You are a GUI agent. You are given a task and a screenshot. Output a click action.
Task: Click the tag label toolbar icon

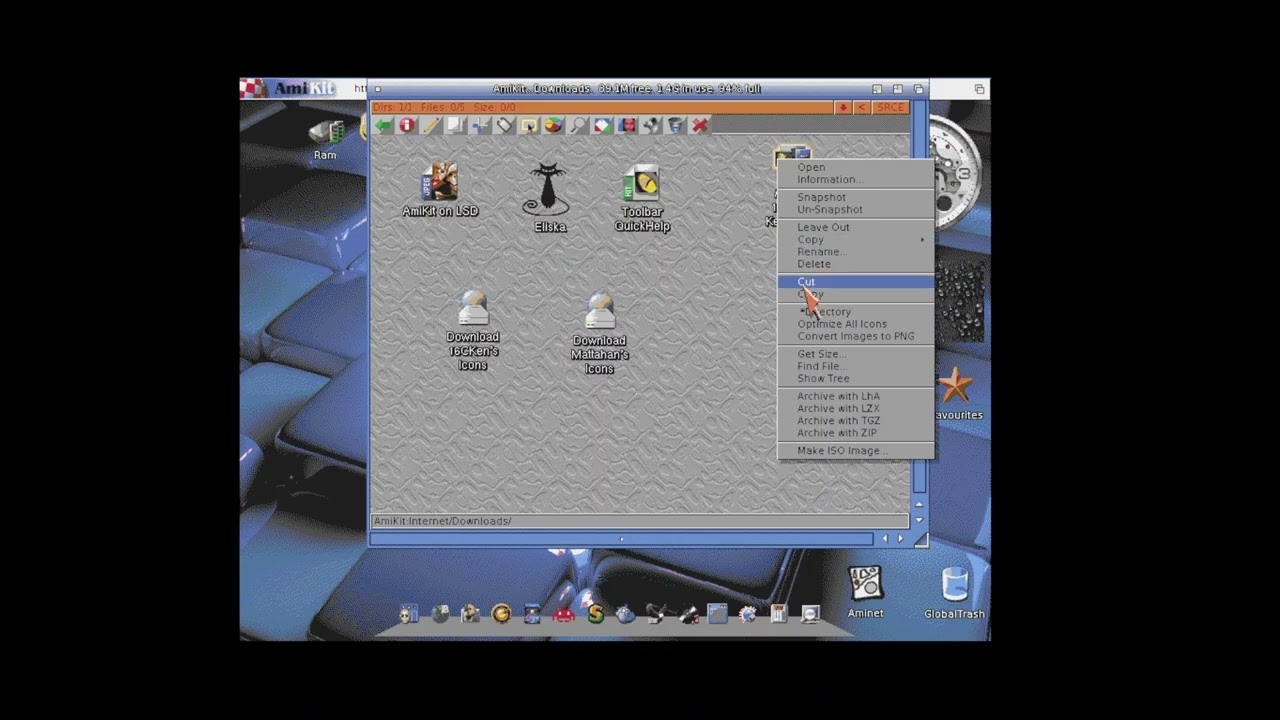504,125
